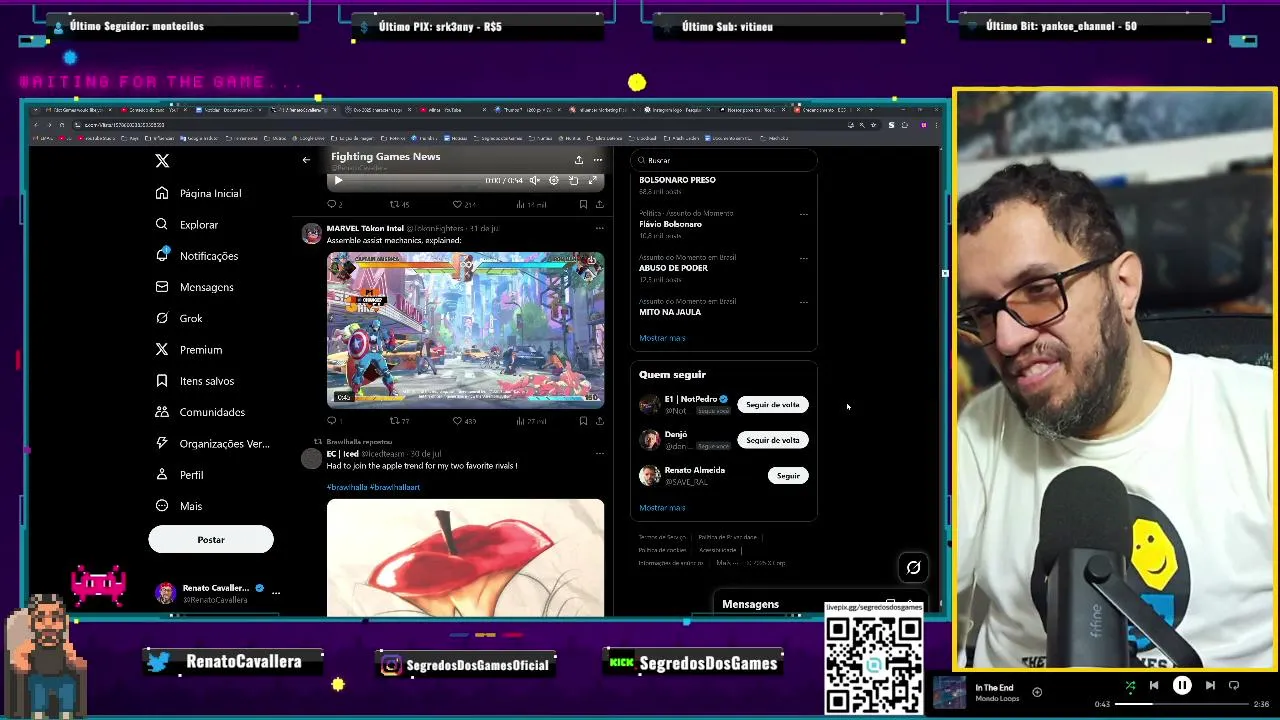
Task: Click the Buscar search field
Action: tap(724, 160)
